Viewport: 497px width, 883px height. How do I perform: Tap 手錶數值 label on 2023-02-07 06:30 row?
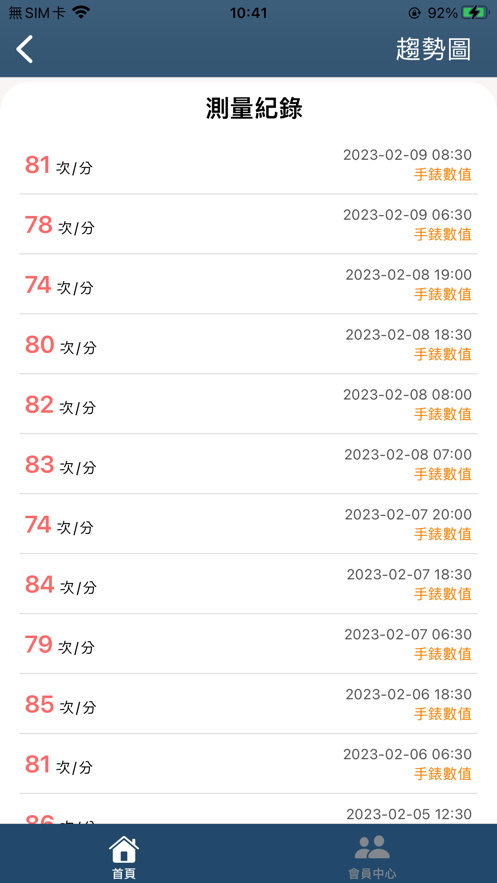pos(443,654)
